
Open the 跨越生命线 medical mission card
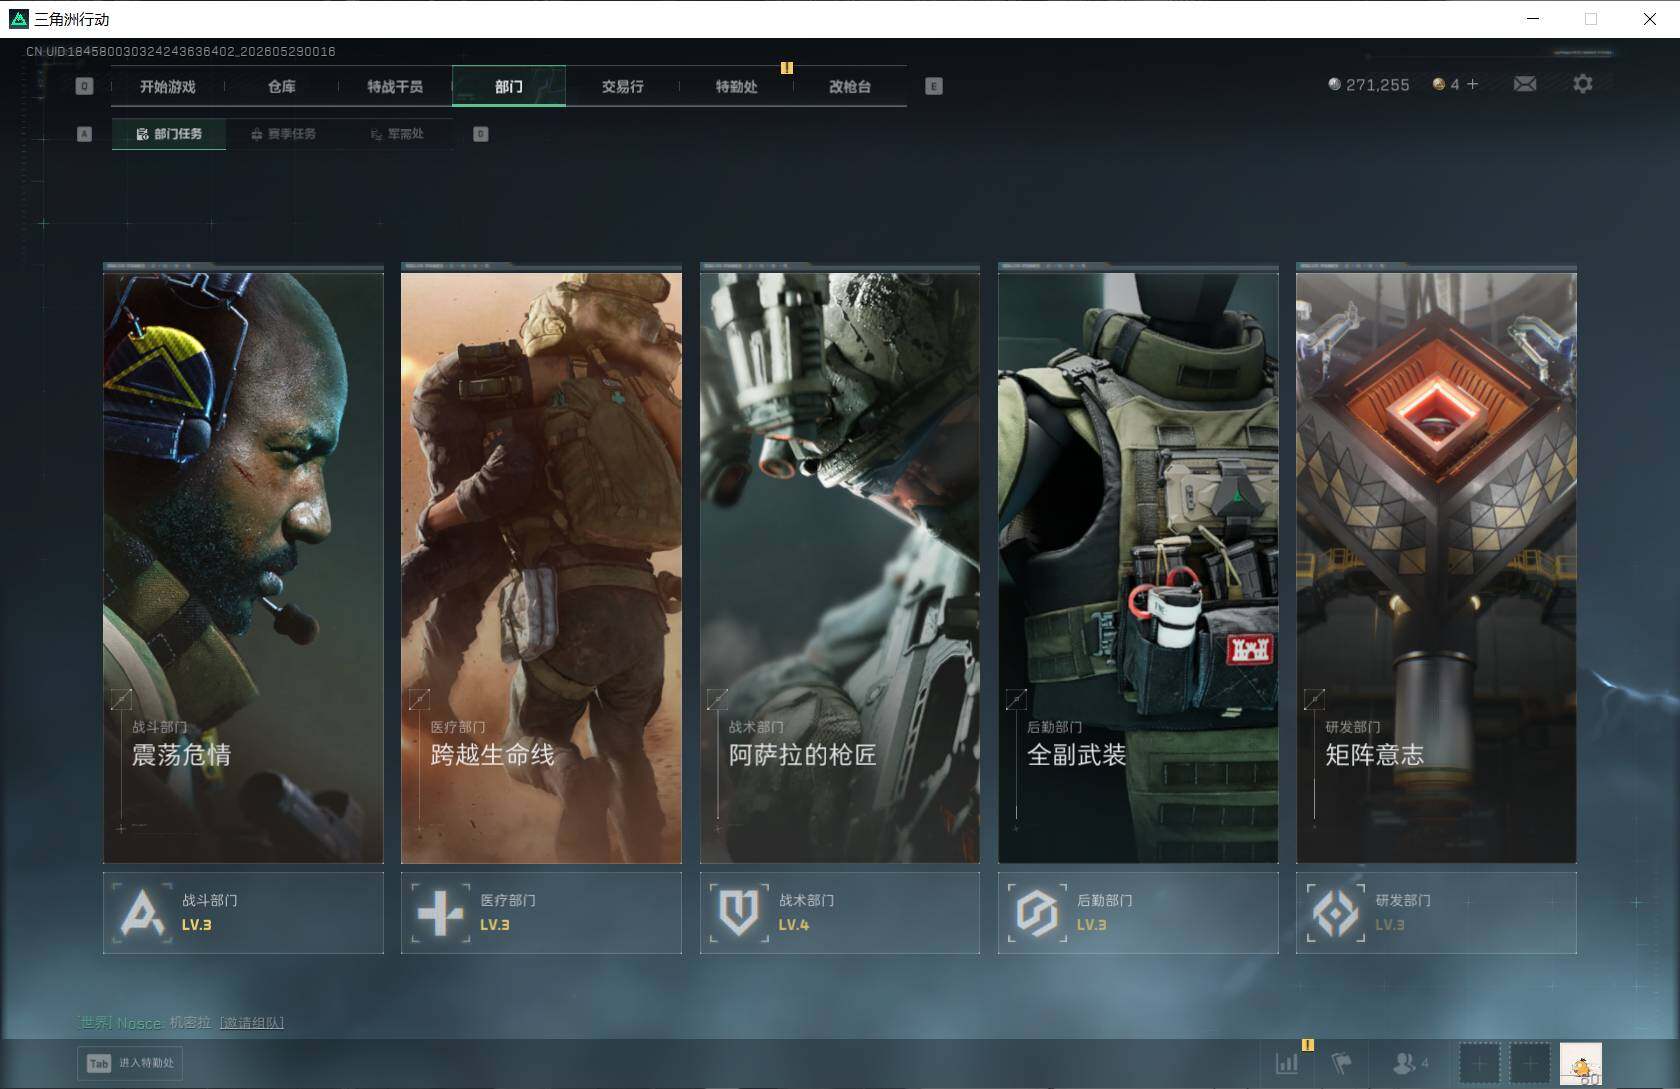pyautogui.click(x=541, y=567)
